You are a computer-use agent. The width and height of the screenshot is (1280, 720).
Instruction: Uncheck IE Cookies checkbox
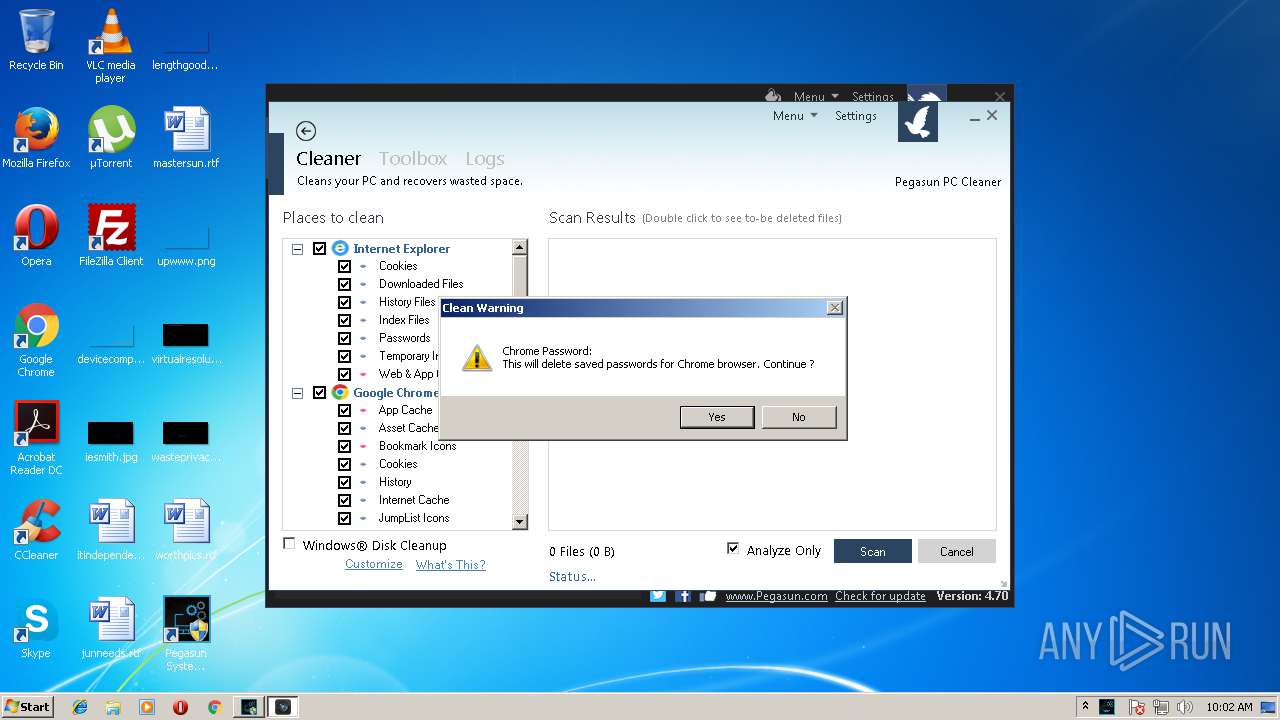tap(344, 267)
